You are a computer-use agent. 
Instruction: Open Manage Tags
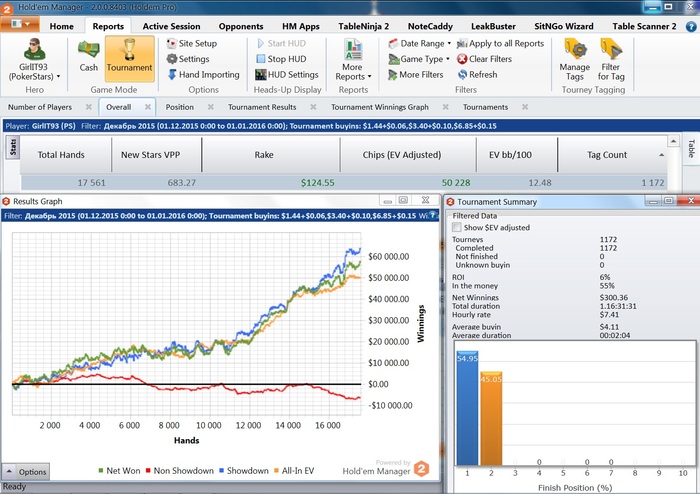pos(575,60)
